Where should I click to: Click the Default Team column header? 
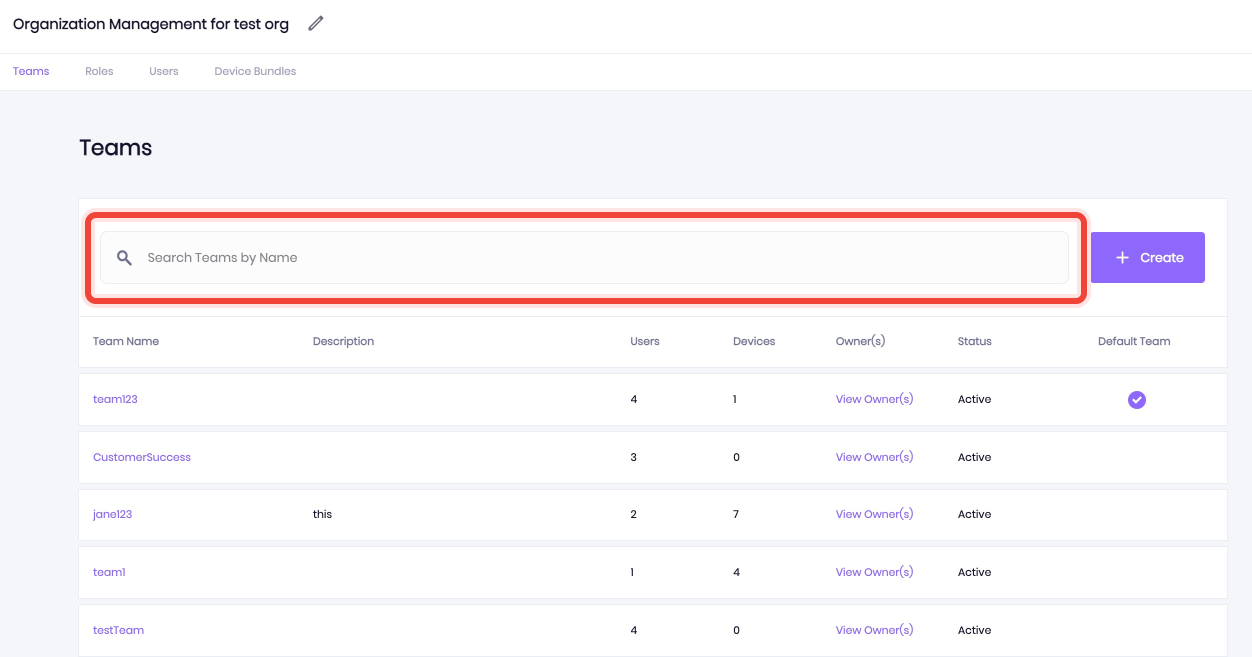(x=1134, y=341)
